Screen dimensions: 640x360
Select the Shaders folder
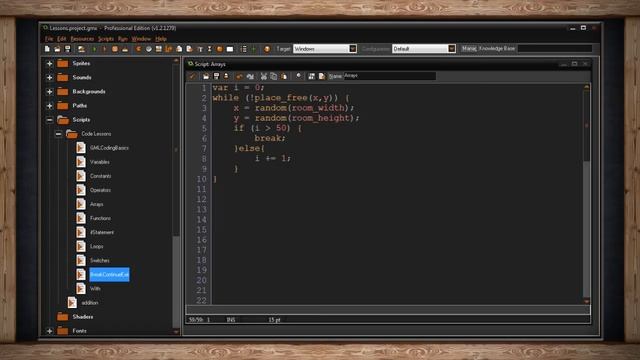(82, 317)
